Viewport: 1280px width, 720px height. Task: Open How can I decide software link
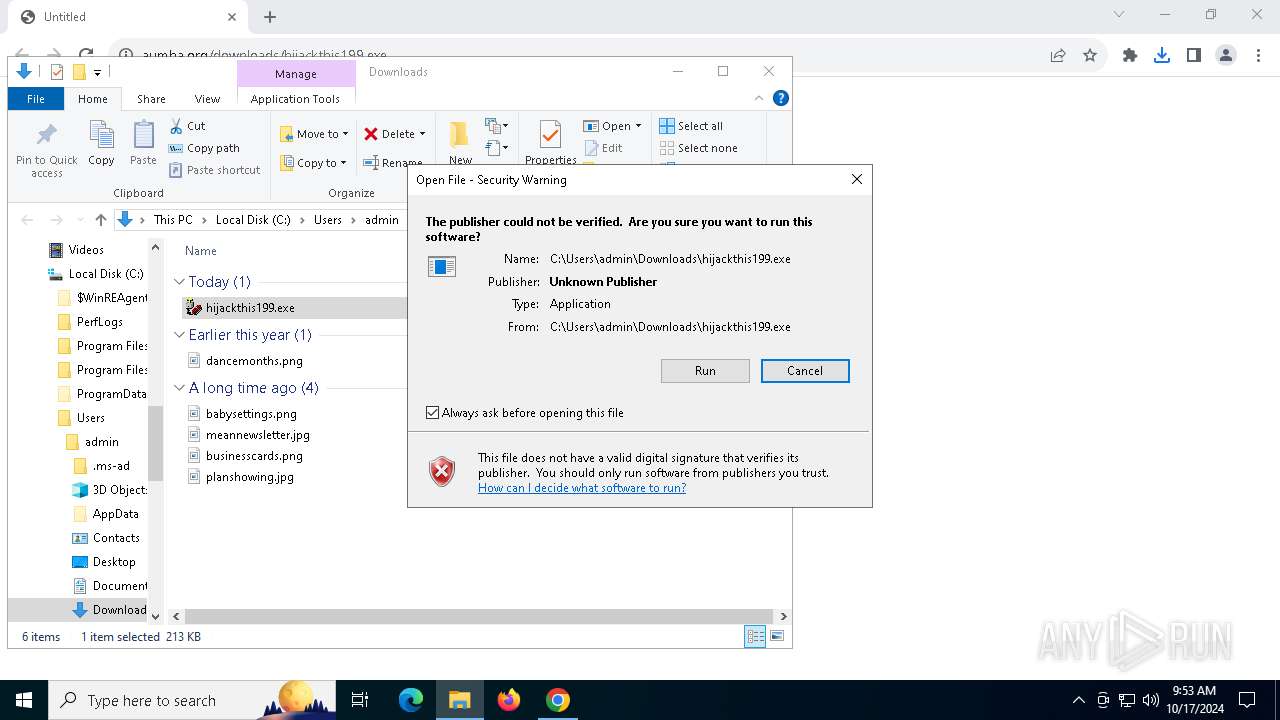click(582, 488)
